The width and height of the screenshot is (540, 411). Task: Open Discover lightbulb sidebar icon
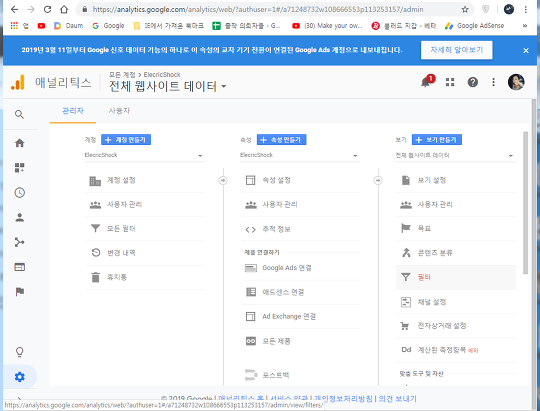coord(20,352)
